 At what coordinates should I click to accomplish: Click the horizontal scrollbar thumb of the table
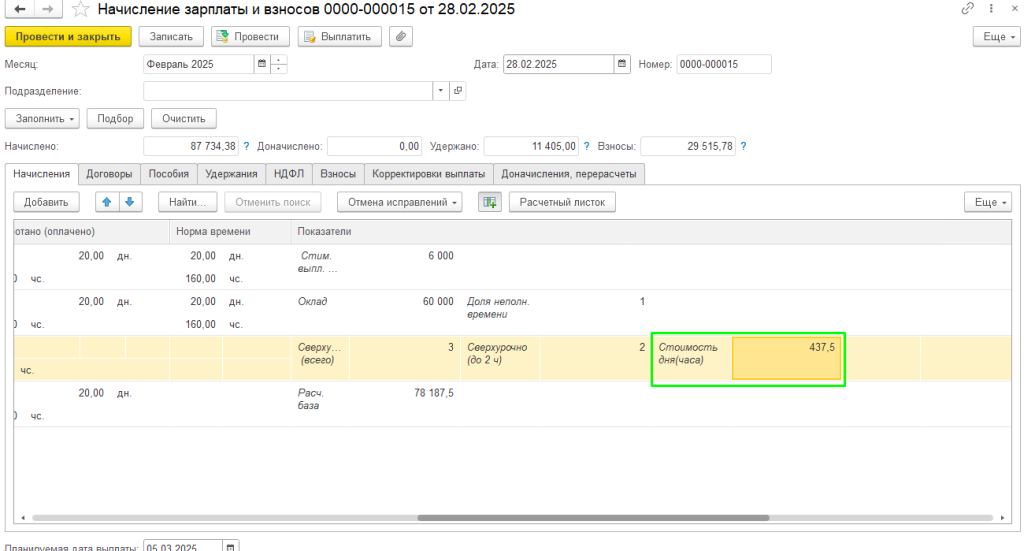593,518
